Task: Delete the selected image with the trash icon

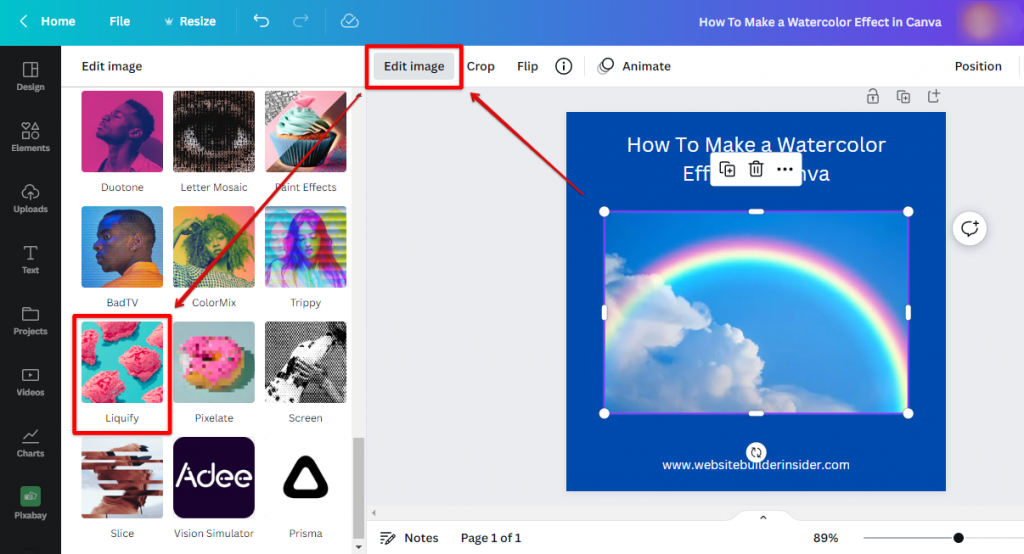Action: (x=756, y=169)
